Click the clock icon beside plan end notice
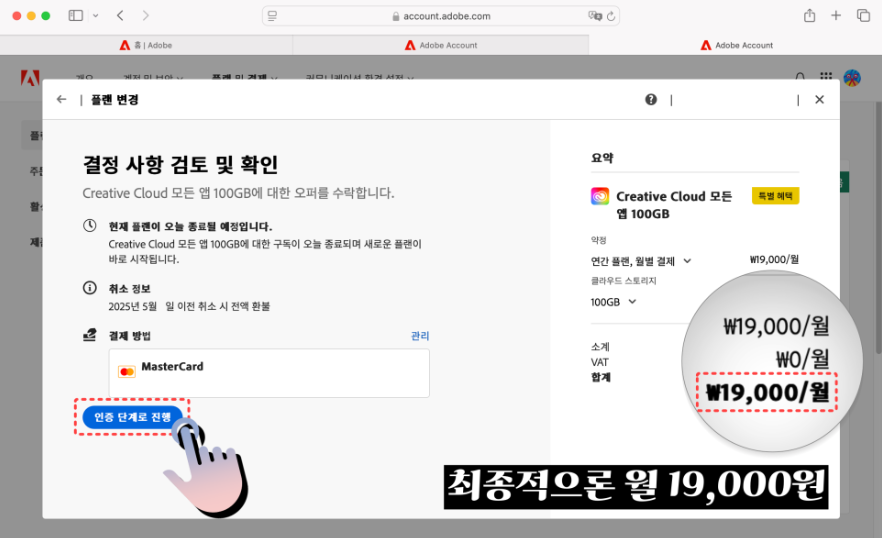Viewport: 882px width, 538px height. (89, 226)
